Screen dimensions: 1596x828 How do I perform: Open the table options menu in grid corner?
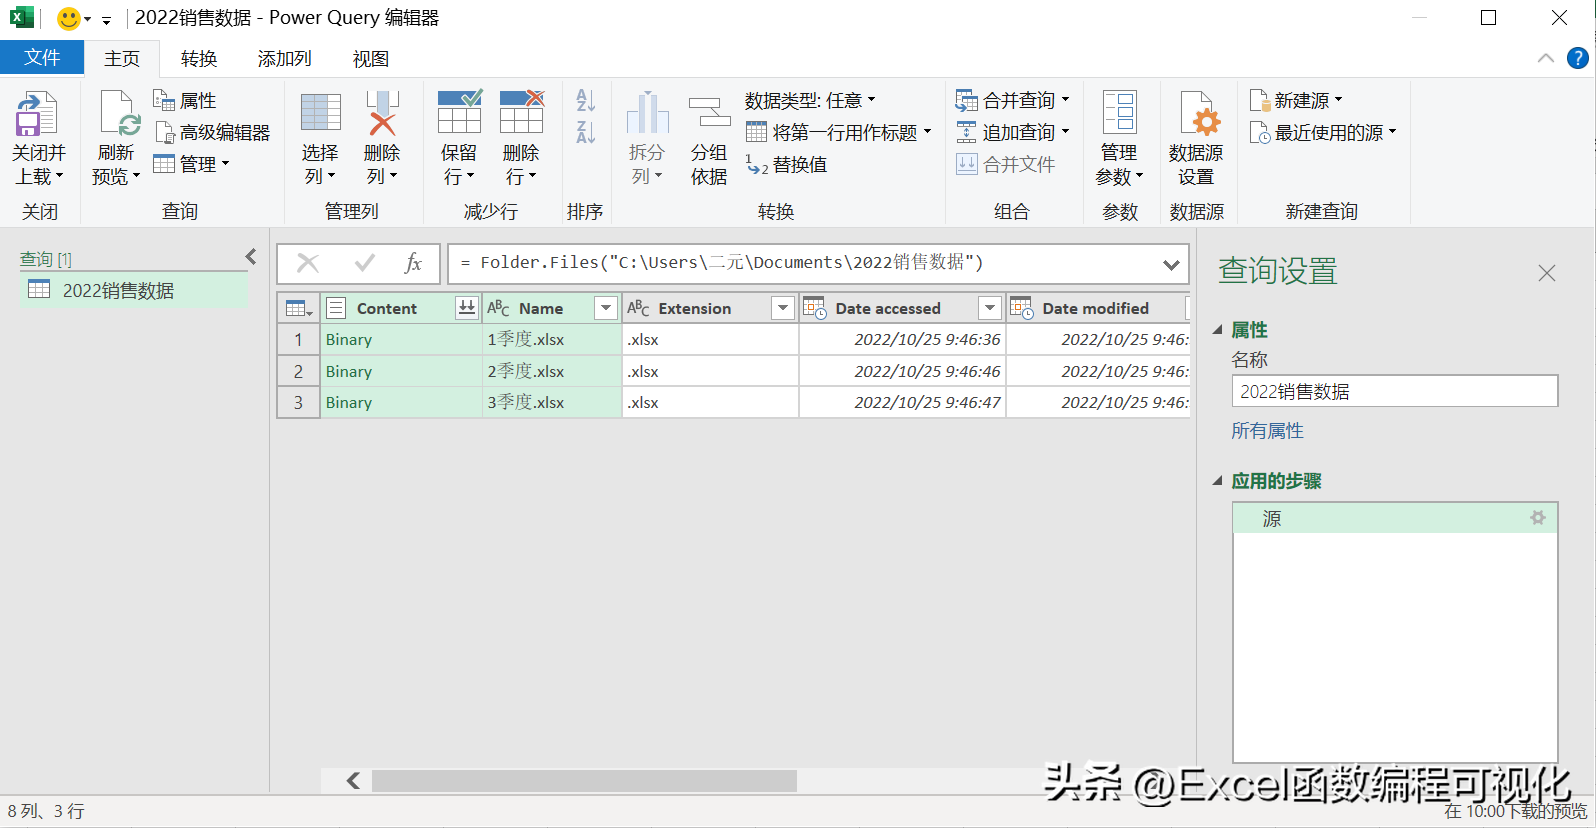point(298,308)
